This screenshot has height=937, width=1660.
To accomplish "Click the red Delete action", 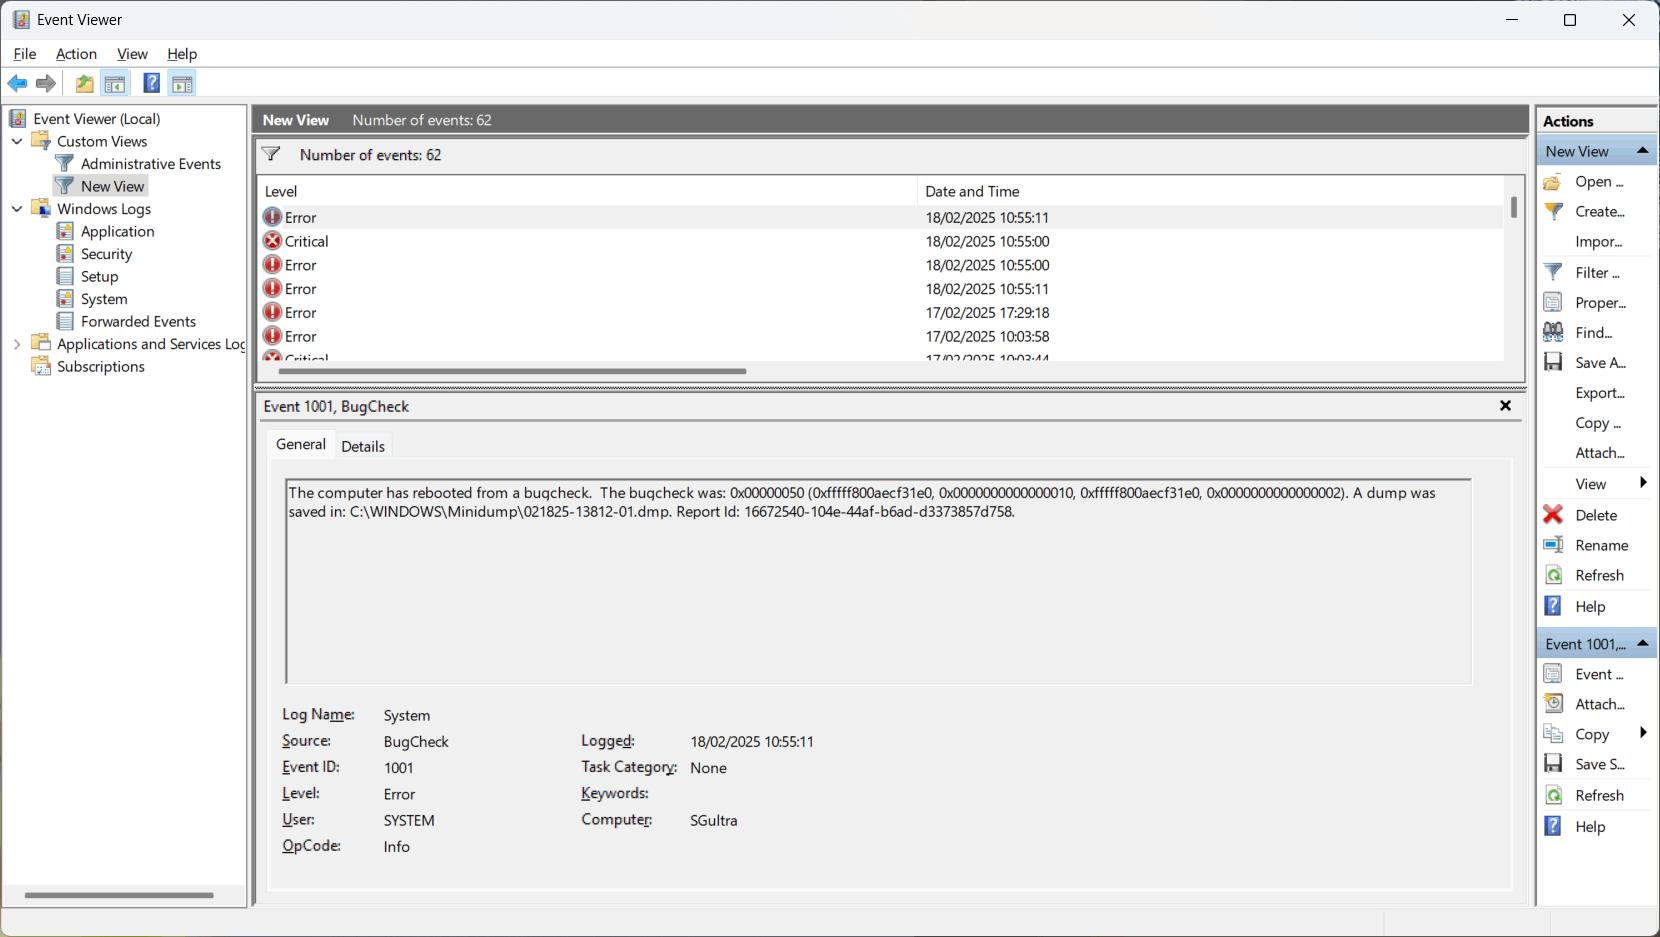I will point(1598,515).
